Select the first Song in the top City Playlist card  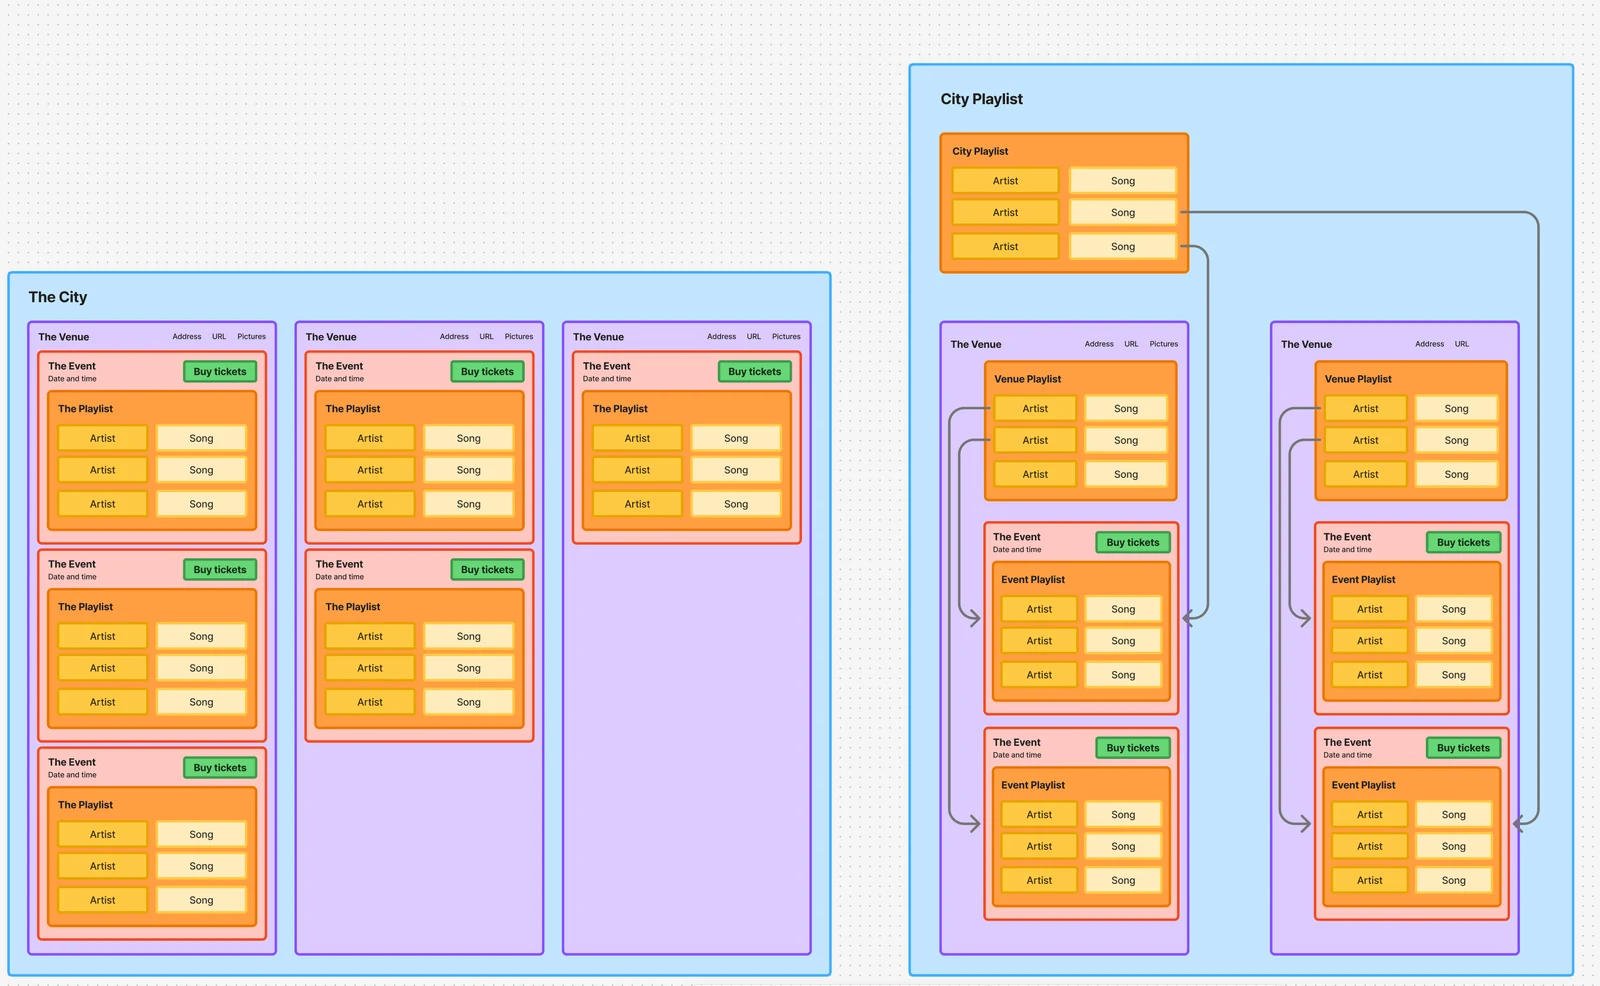tap(1123, 181)
